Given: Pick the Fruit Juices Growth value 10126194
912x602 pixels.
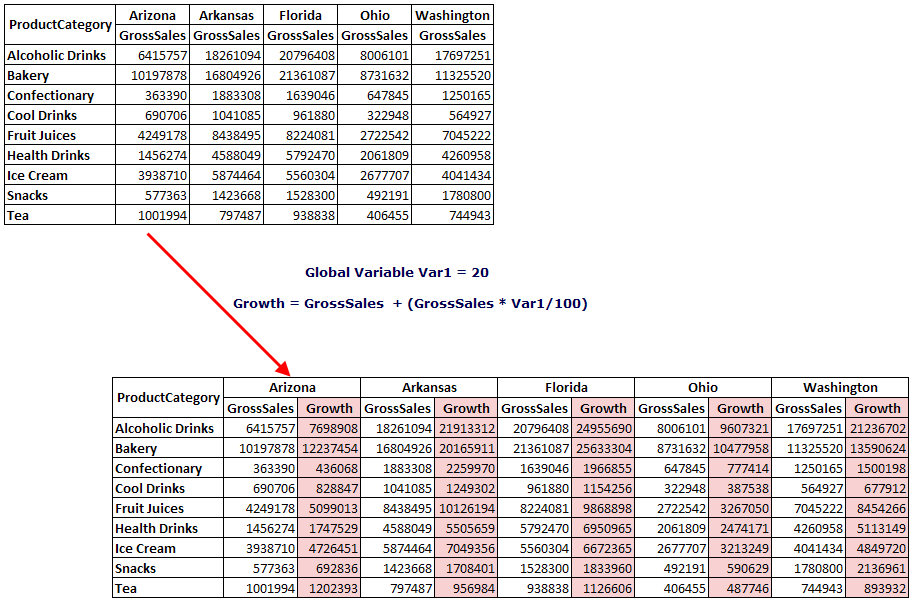Looking at the screenshot, I should [x=466, y=508].
